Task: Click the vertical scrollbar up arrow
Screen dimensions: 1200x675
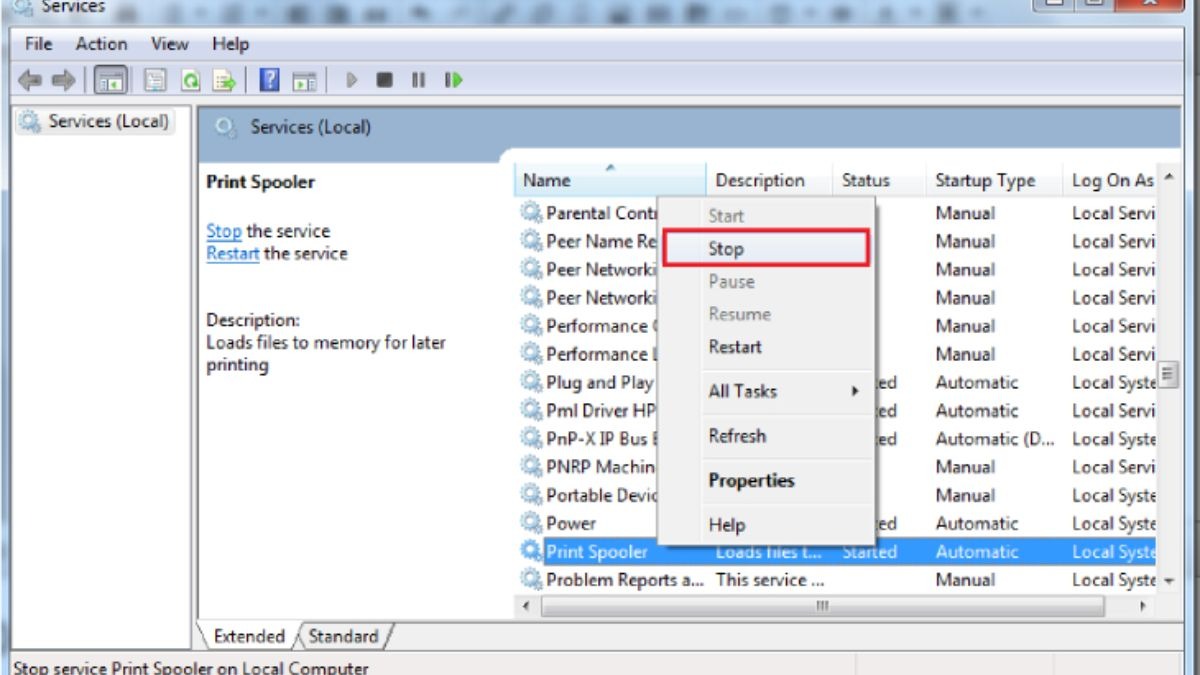Action: pos(1169,177)
